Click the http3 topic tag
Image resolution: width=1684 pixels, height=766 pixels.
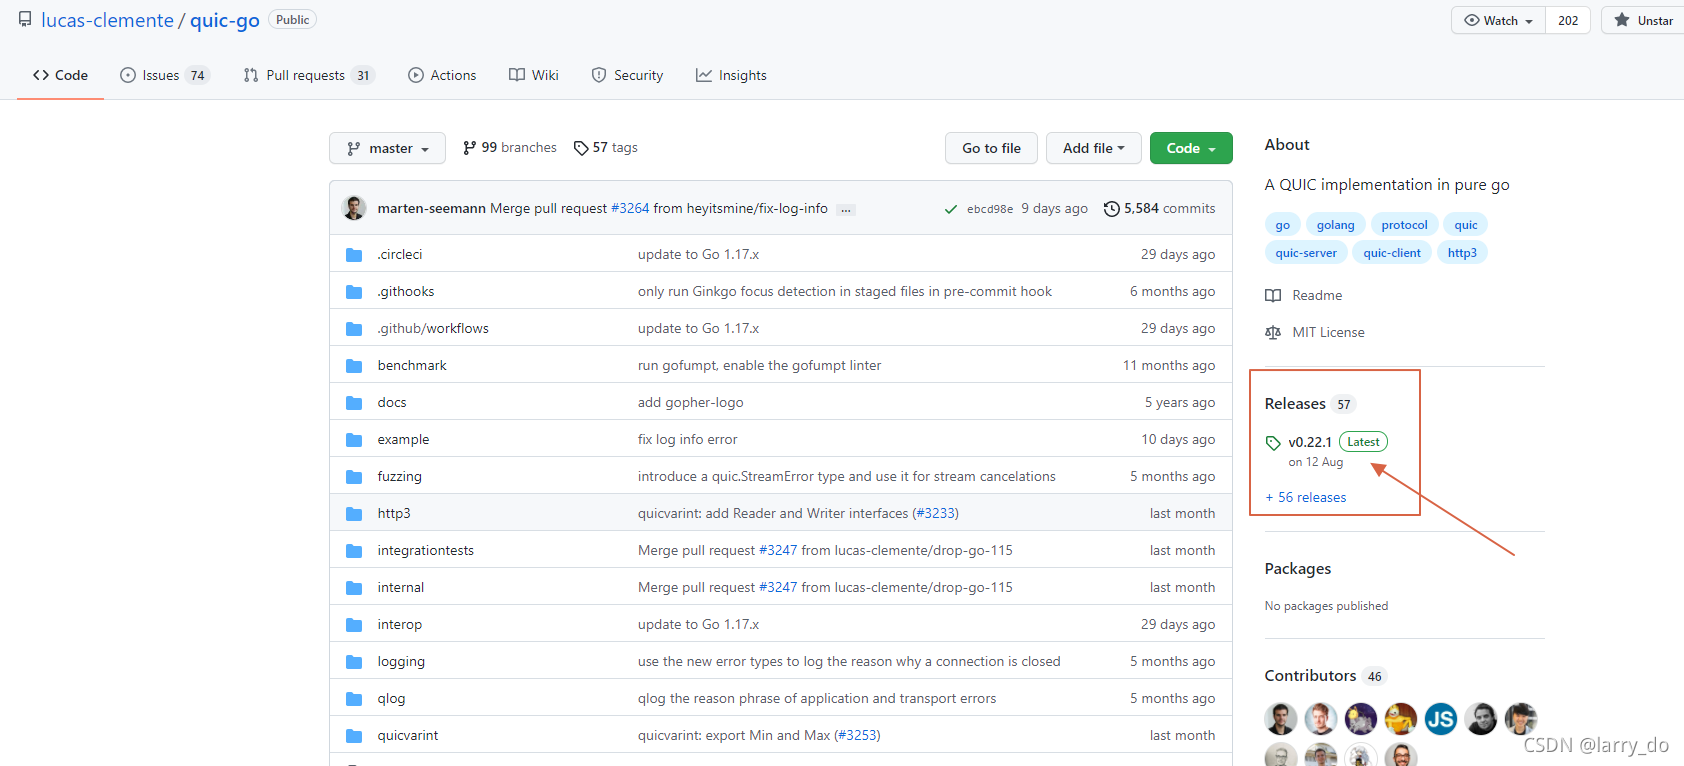1462,253
